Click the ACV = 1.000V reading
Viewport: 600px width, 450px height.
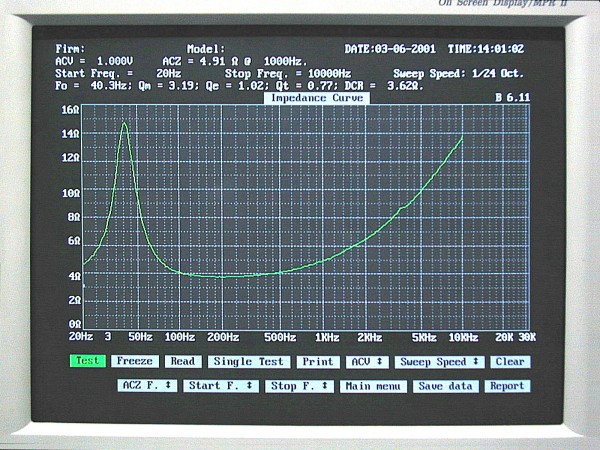click(x=94, y=61)
